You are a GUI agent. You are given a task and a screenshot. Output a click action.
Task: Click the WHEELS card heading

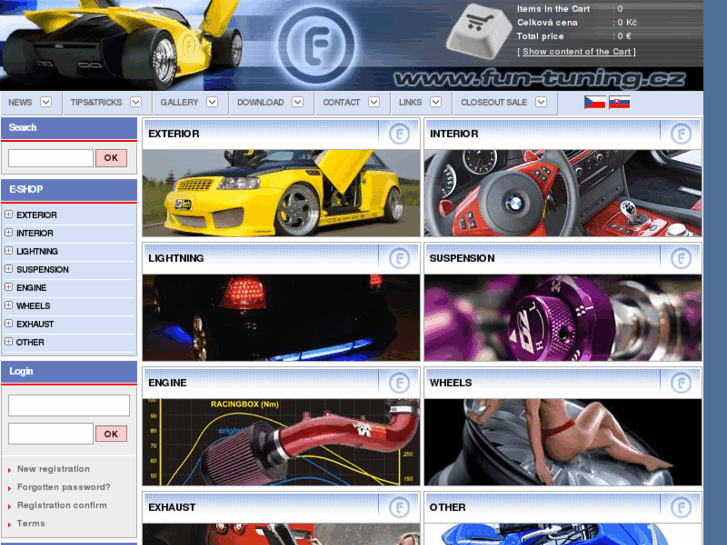pyautogui.click(x=451, y=383)
